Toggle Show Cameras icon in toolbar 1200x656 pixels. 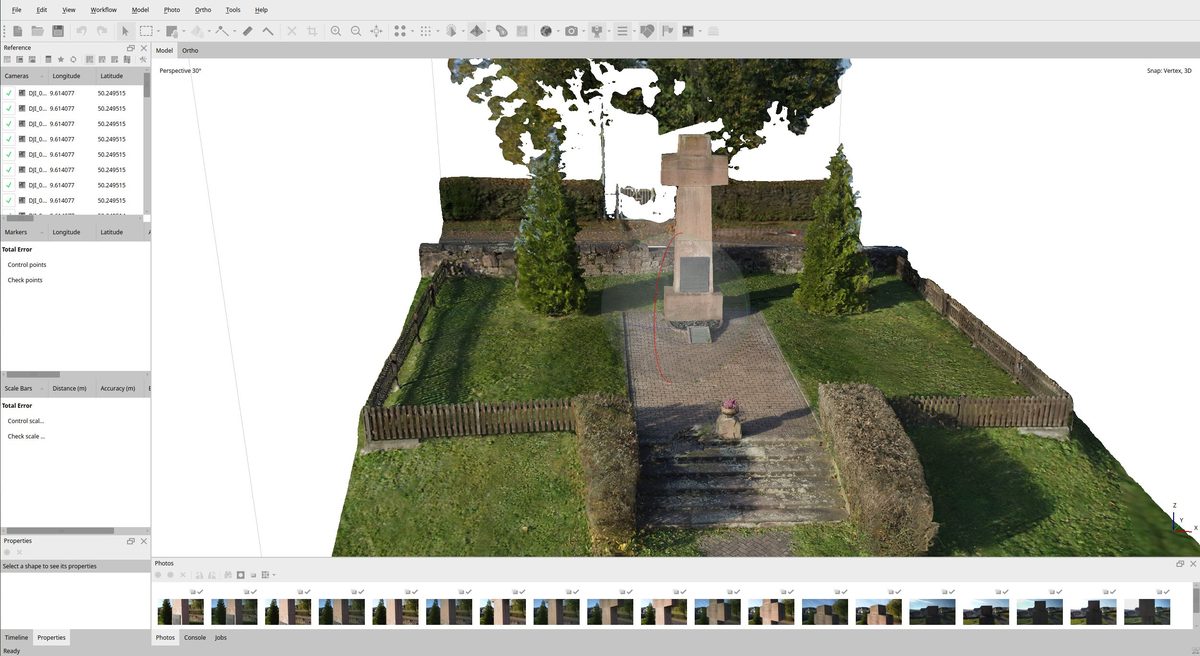point(571,31)
